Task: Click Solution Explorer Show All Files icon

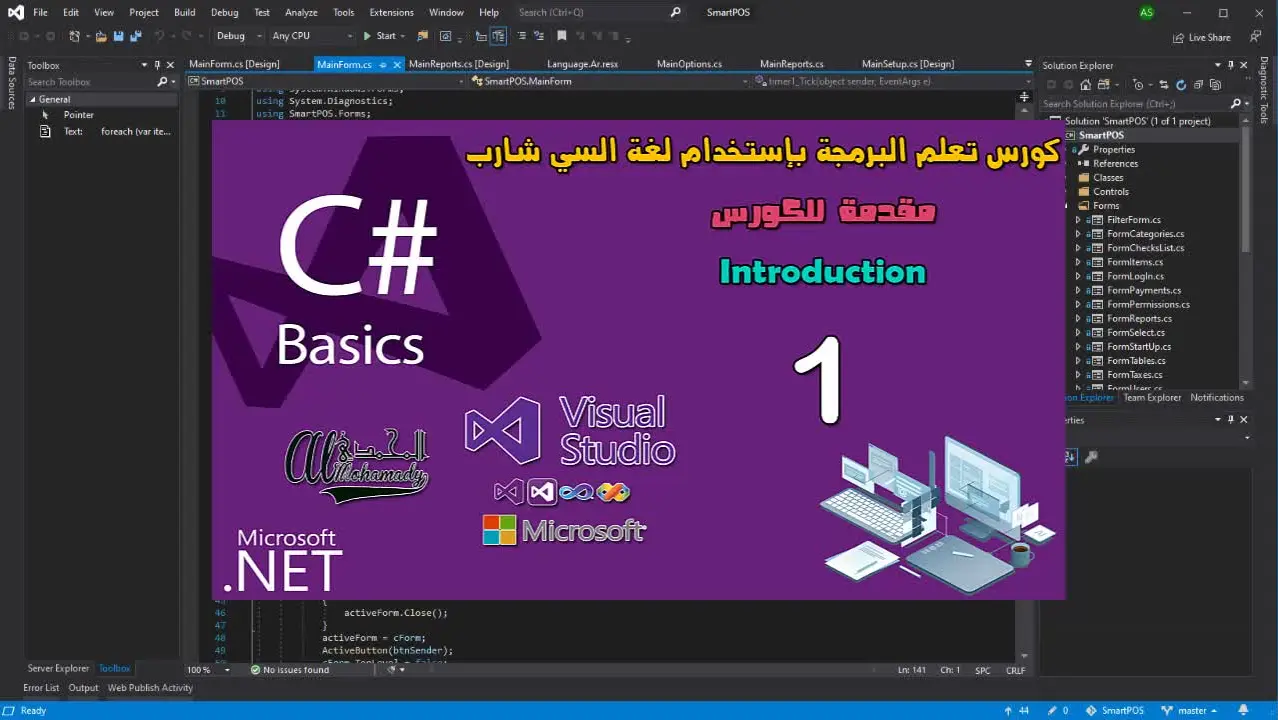Action: pyautogui.click(x=1216, y=85)
